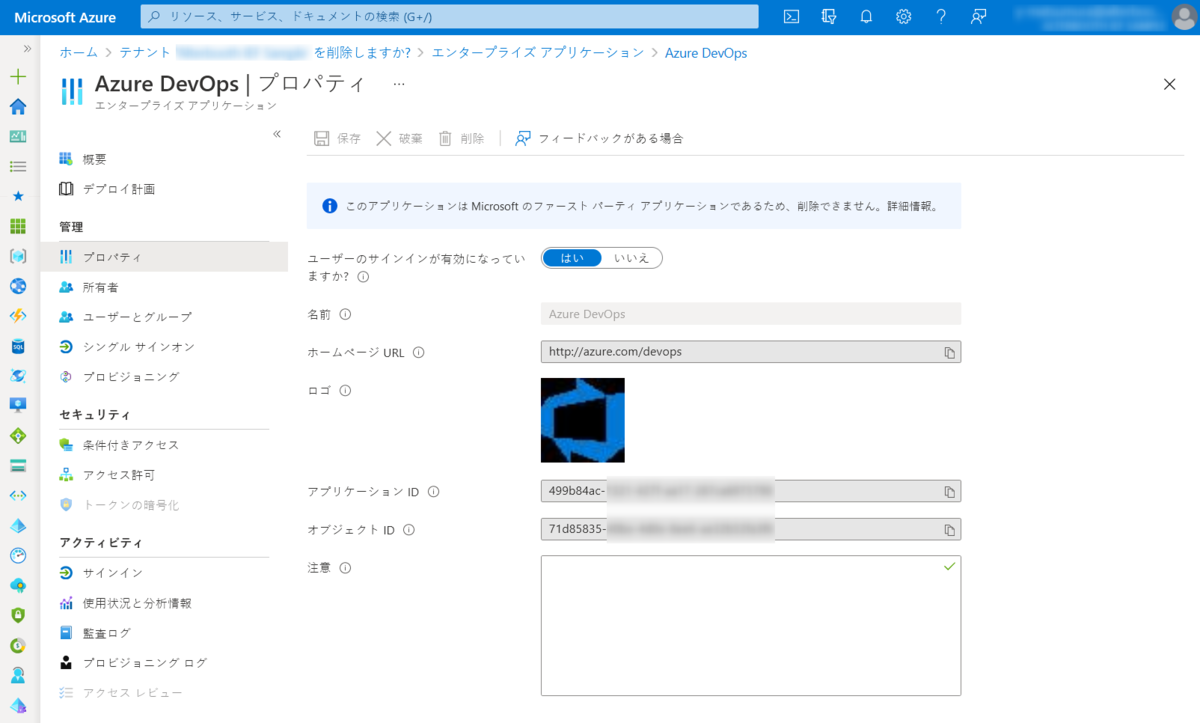Open Cloud Shell icon in top bar
The height and width of the screenshot is (723, 1200).
(791, 17)
